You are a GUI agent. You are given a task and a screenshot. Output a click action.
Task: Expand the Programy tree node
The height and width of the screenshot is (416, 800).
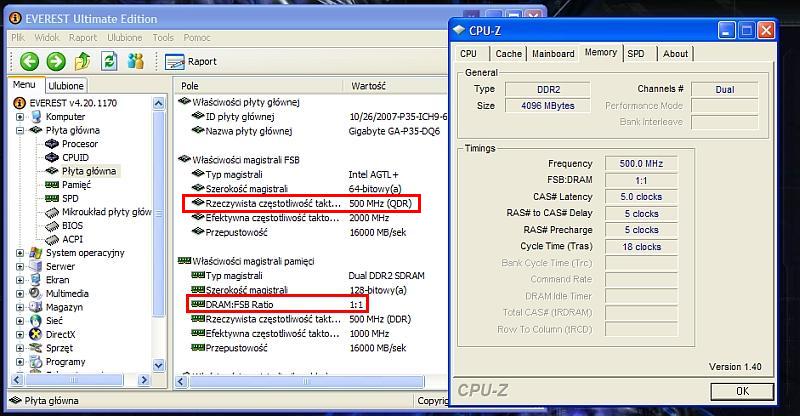[19, 362]
